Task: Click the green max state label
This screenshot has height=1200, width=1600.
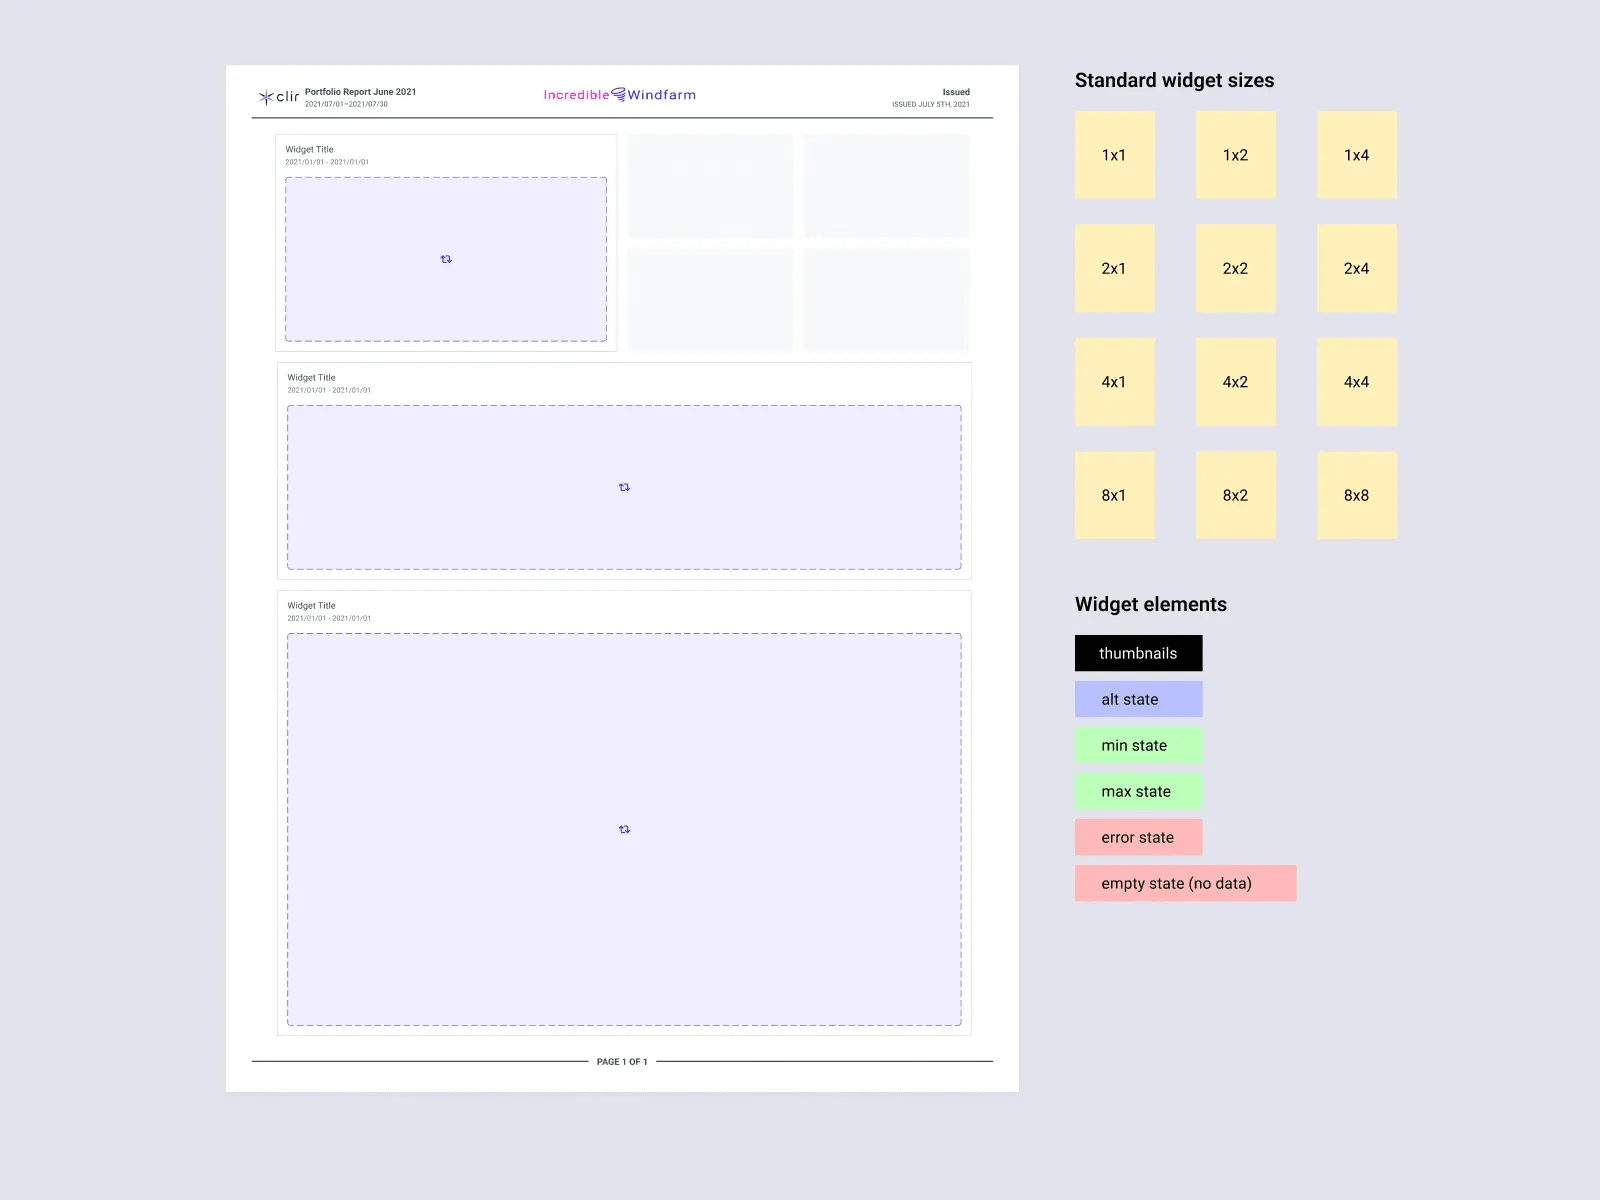Action: click(1138, 791)
